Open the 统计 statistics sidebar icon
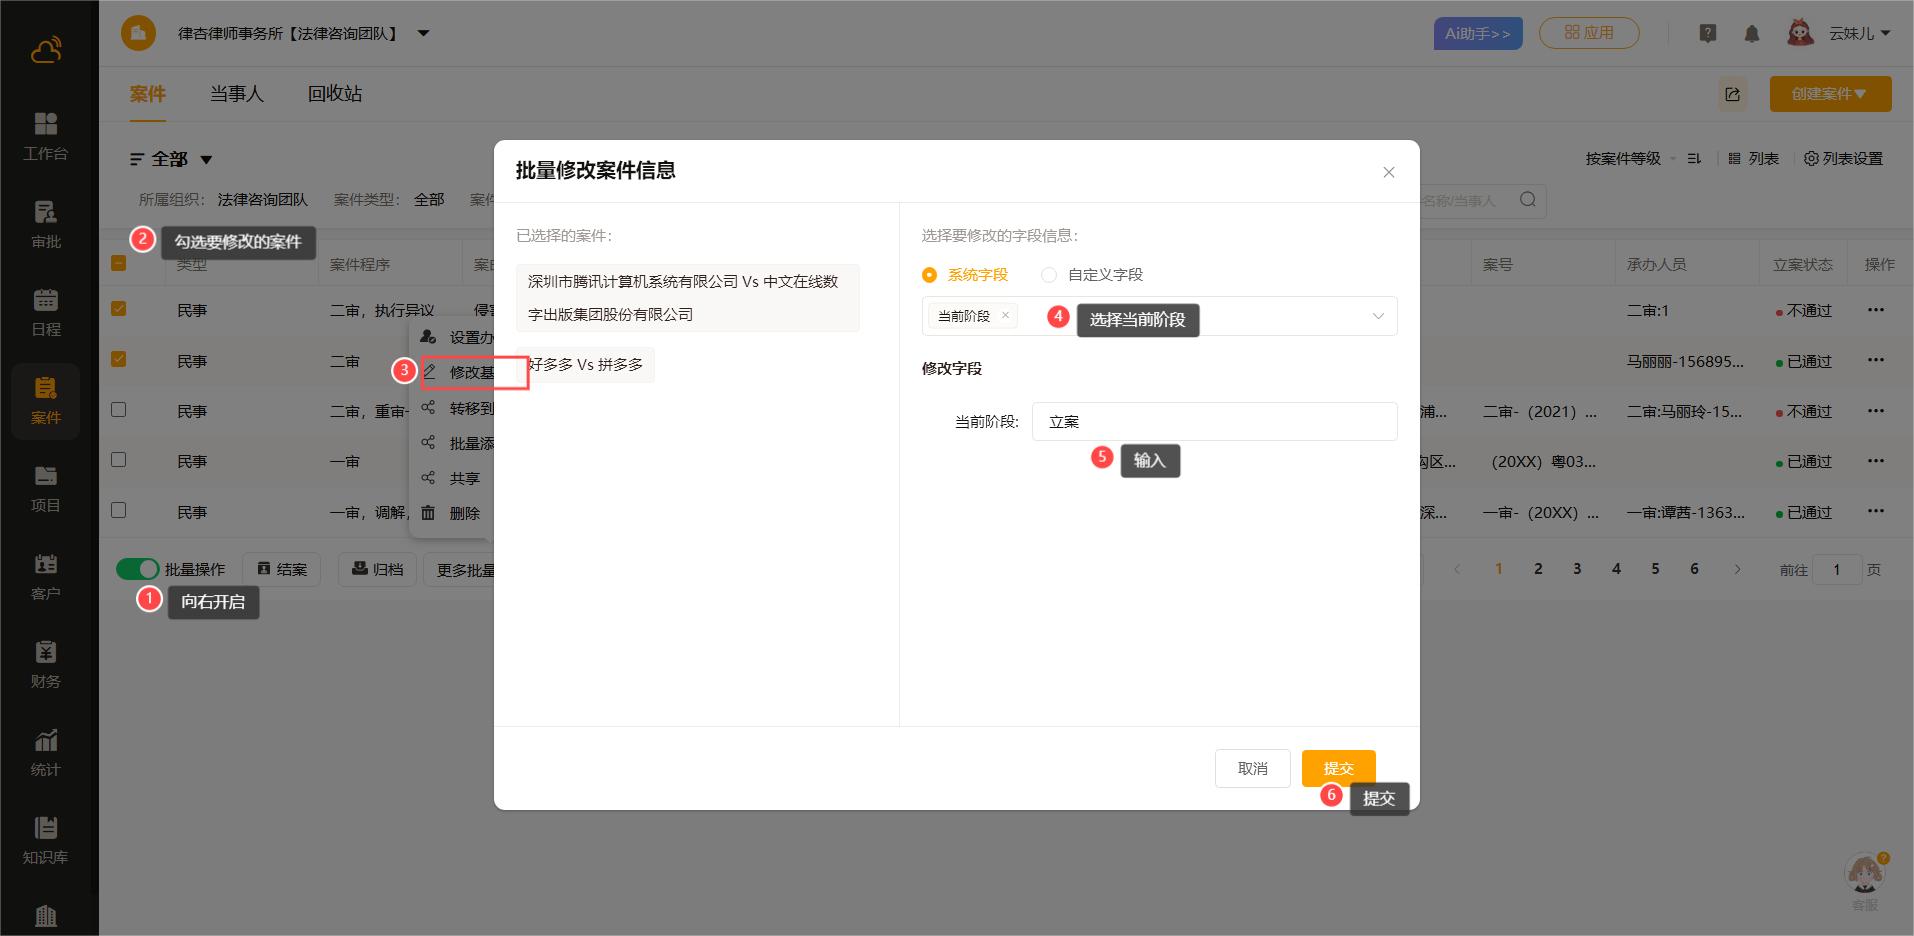Screen dimensions: 1914x936 [45, 752]
